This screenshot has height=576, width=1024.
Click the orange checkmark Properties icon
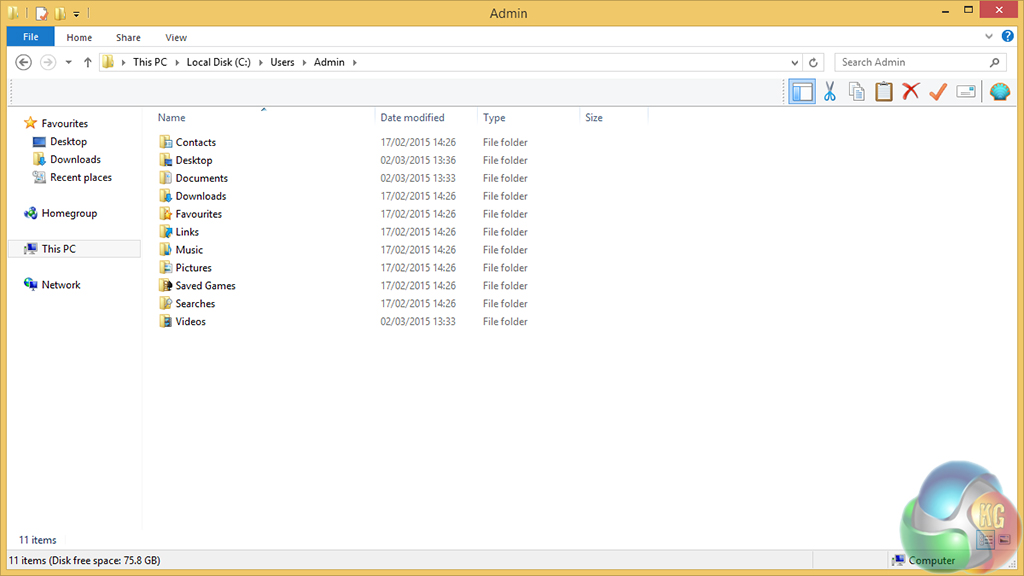(x=938, y=92)
